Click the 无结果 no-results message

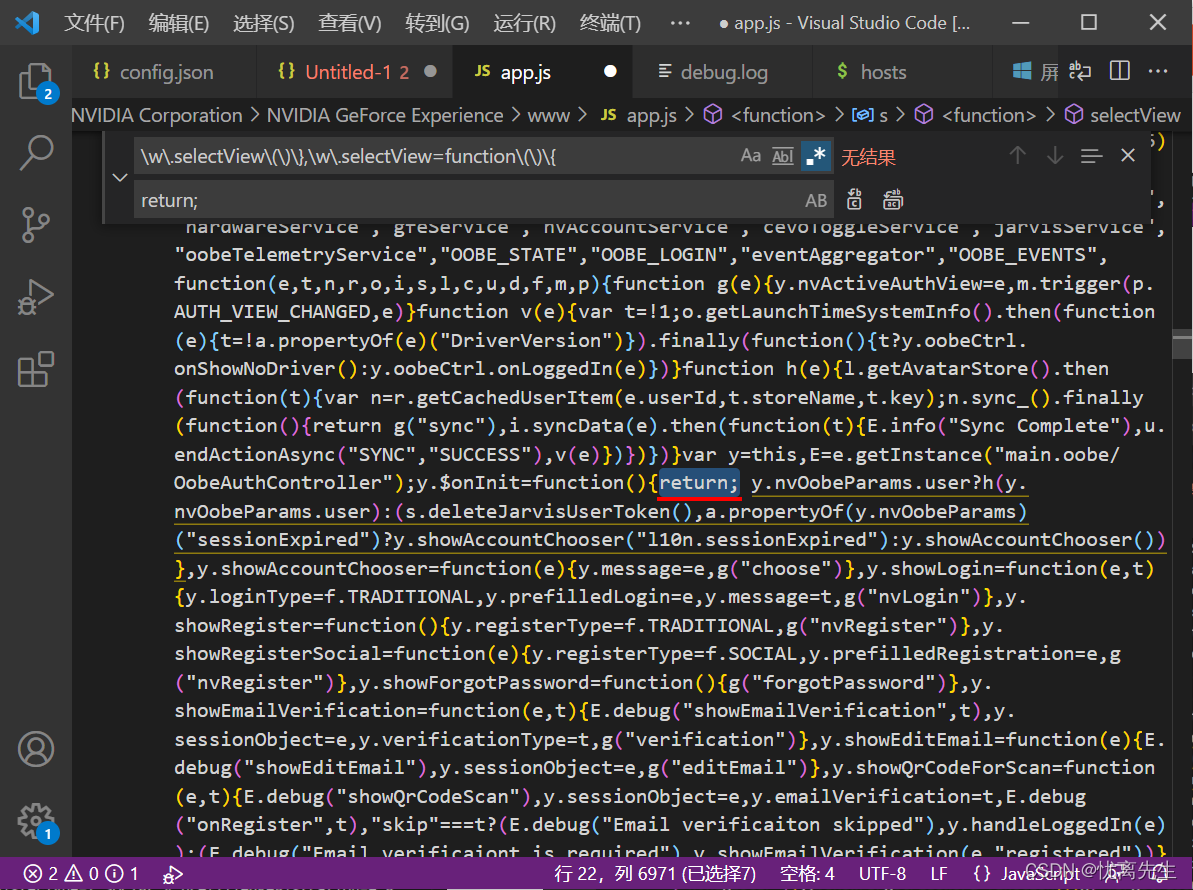click(x=868, y=157)
